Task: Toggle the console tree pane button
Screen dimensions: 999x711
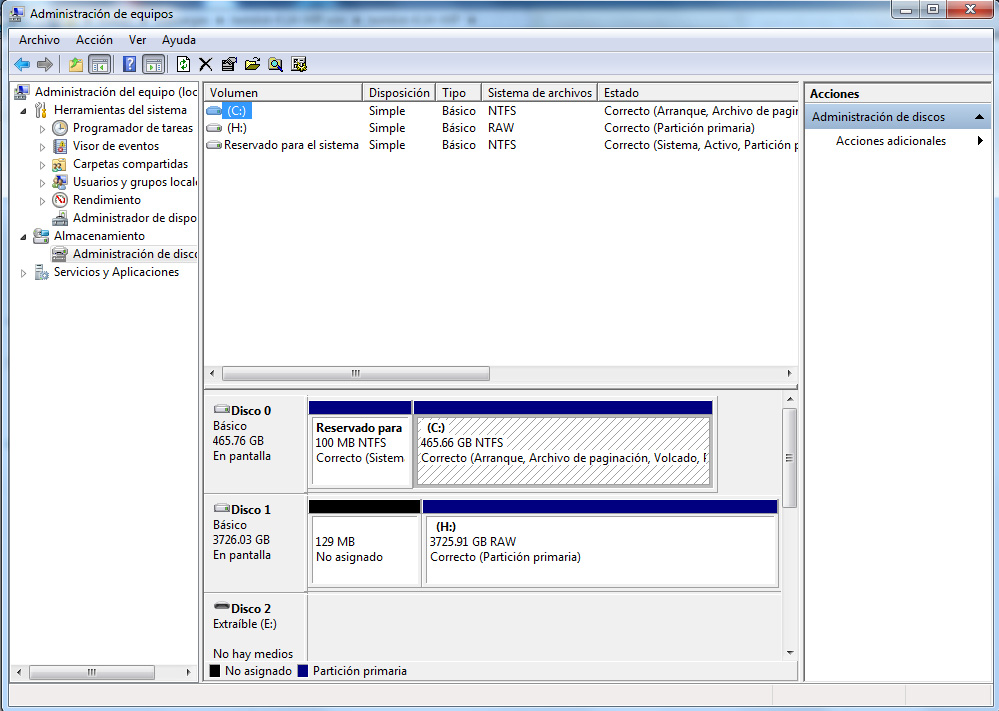Action: pyautogui.click(x=100, y=64)
